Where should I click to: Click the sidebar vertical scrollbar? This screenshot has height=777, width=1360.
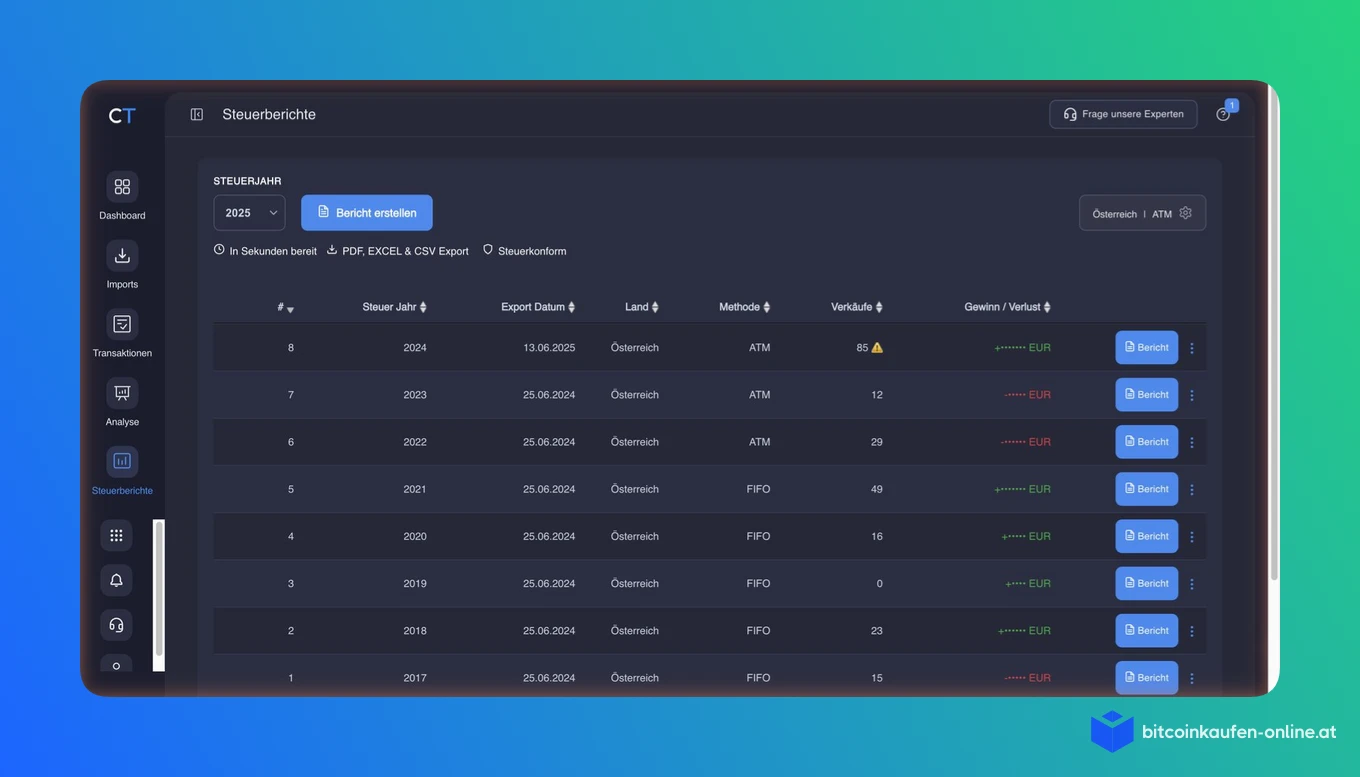158,595
